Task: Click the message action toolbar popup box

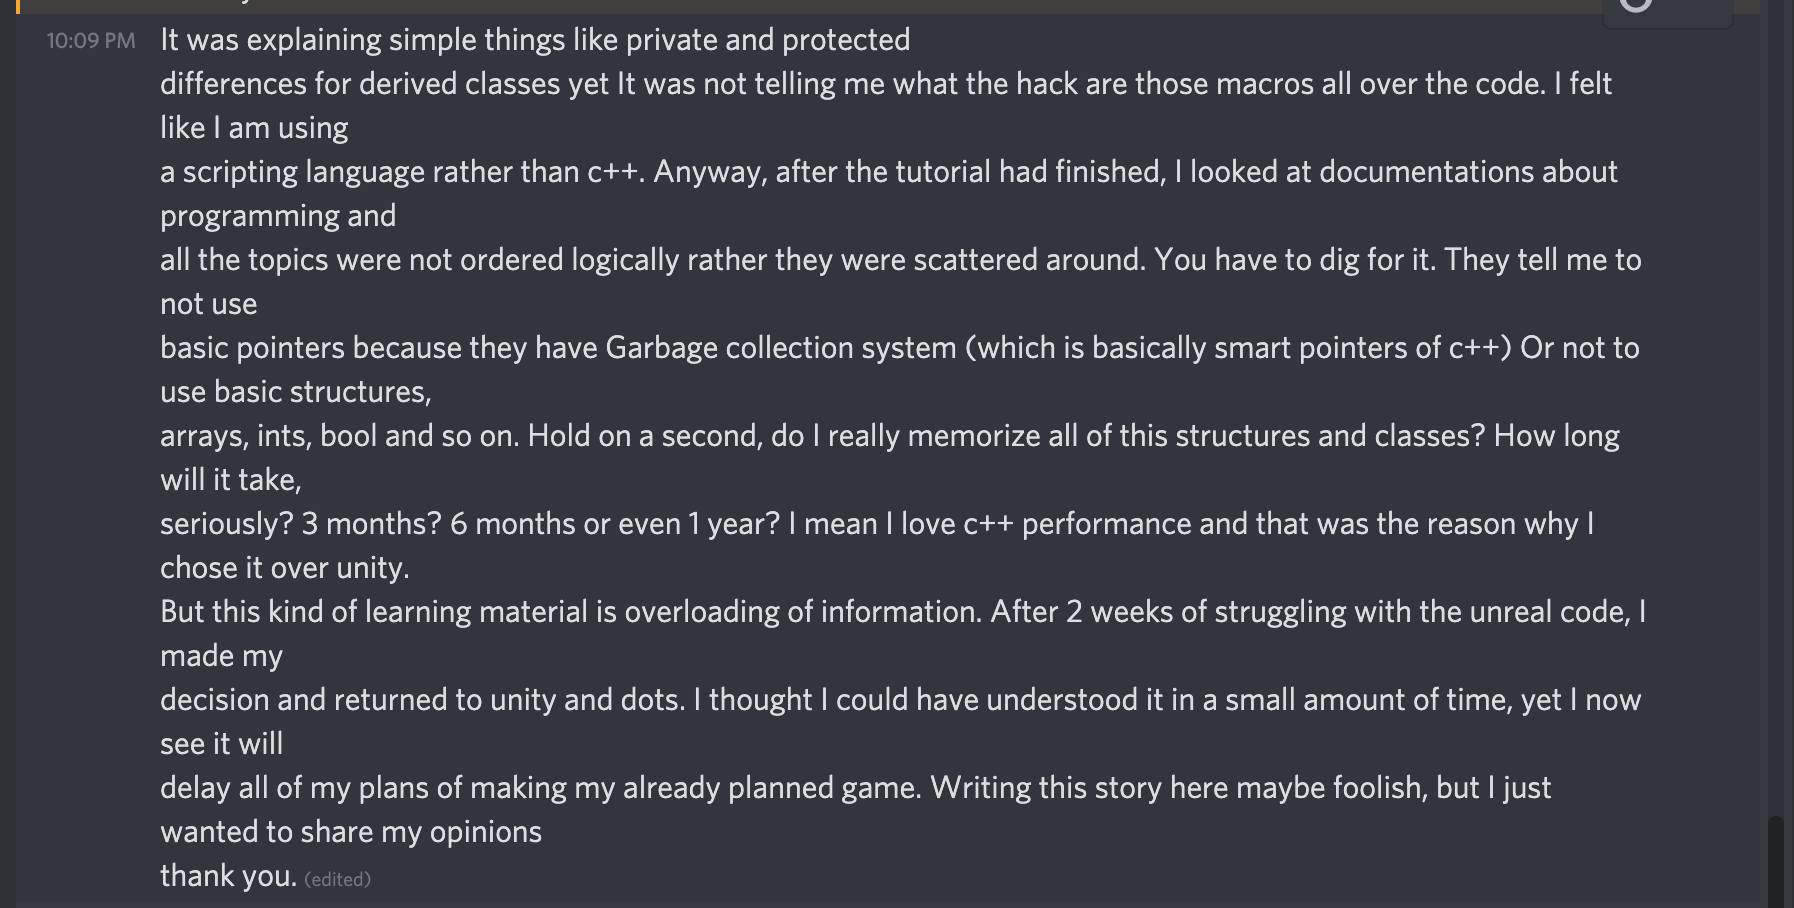Action: [1668, 13]
